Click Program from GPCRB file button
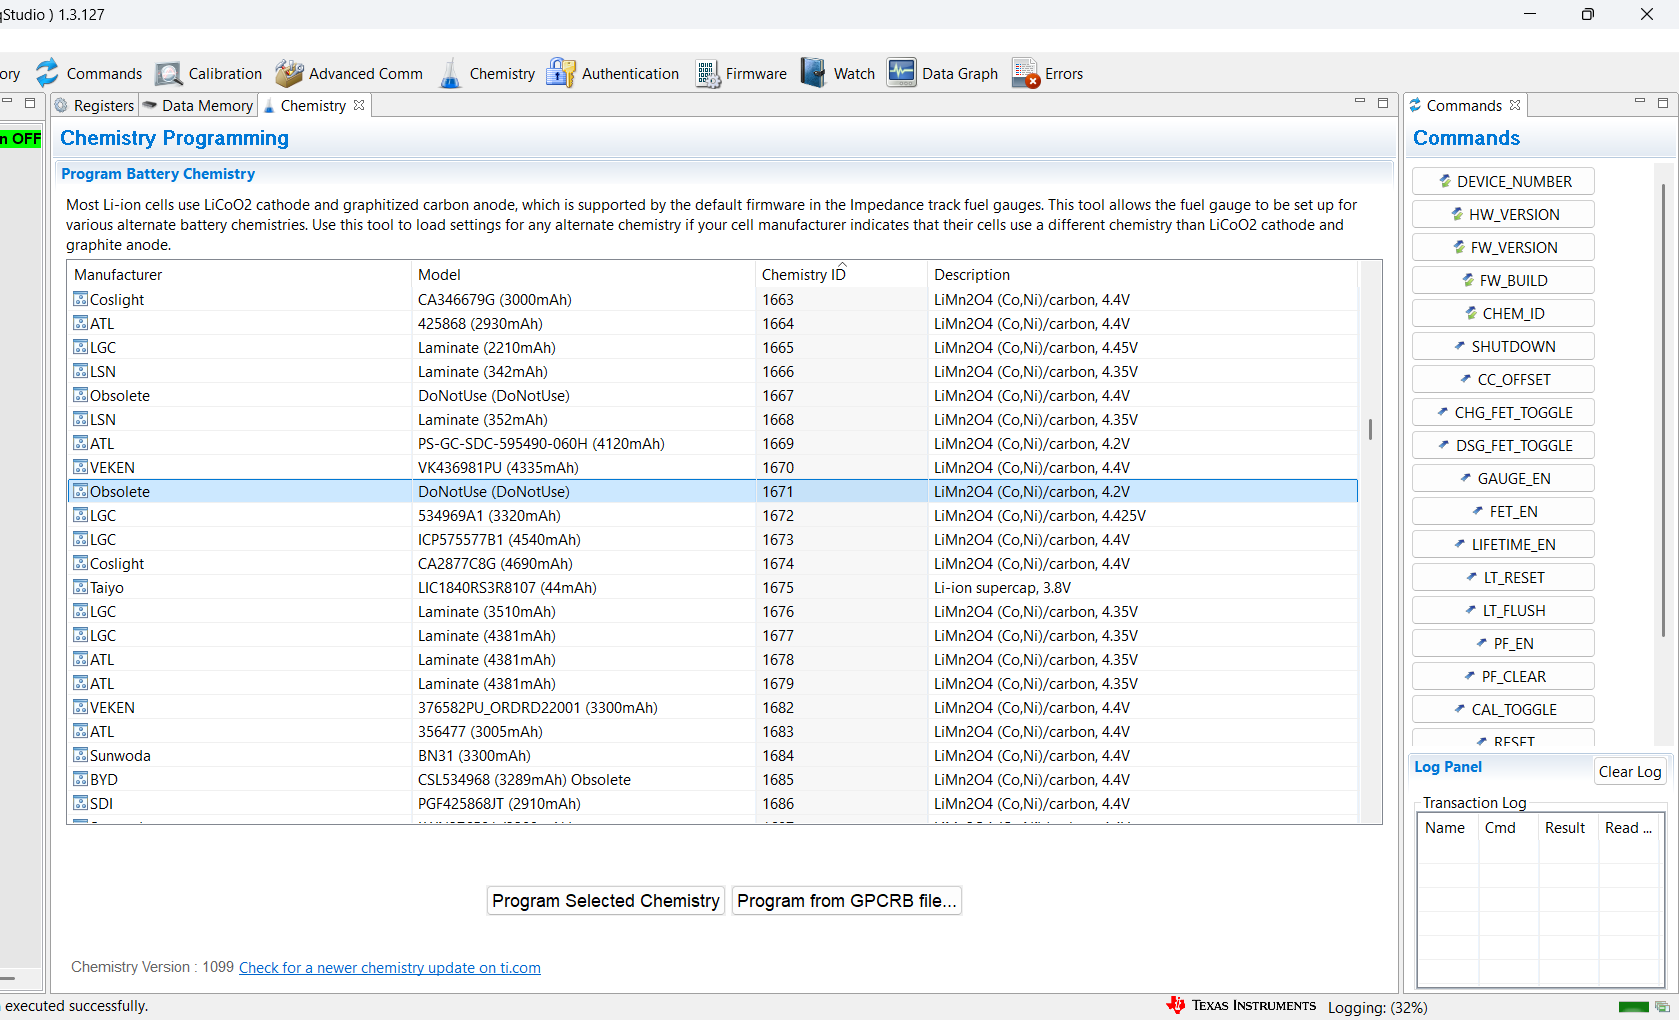The image size is (1679, 1020). point(847,901)
